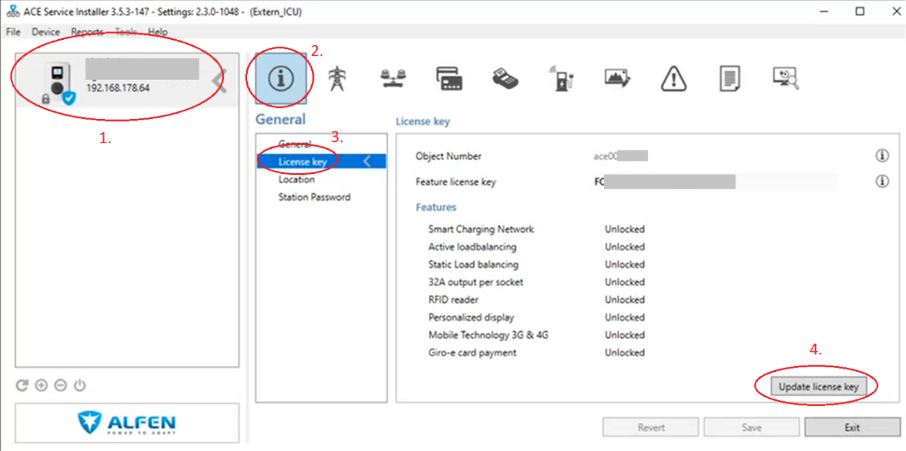
Task: Click the remove device minus icon
Action: [60, 386]
